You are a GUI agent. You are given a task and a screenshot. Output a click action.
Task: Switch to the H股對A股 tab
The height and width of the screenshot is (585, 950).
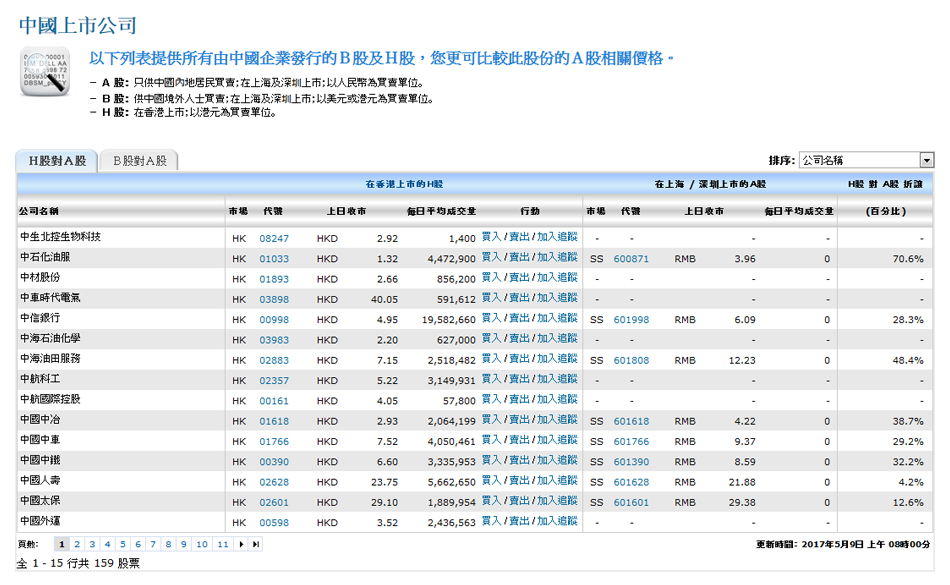tap(57, 161)
